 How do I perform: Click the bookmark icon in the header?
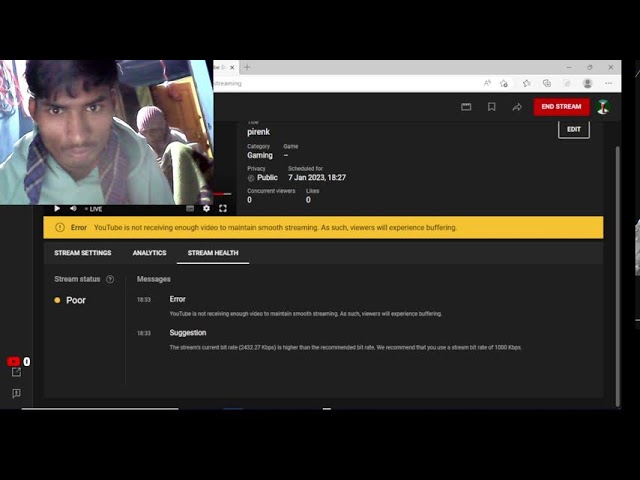[x=492, y=106]
